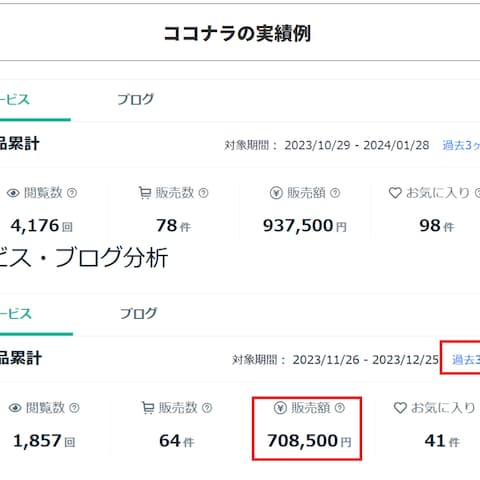
Task: Click lower 販売数 label
Action: point(178,408)
